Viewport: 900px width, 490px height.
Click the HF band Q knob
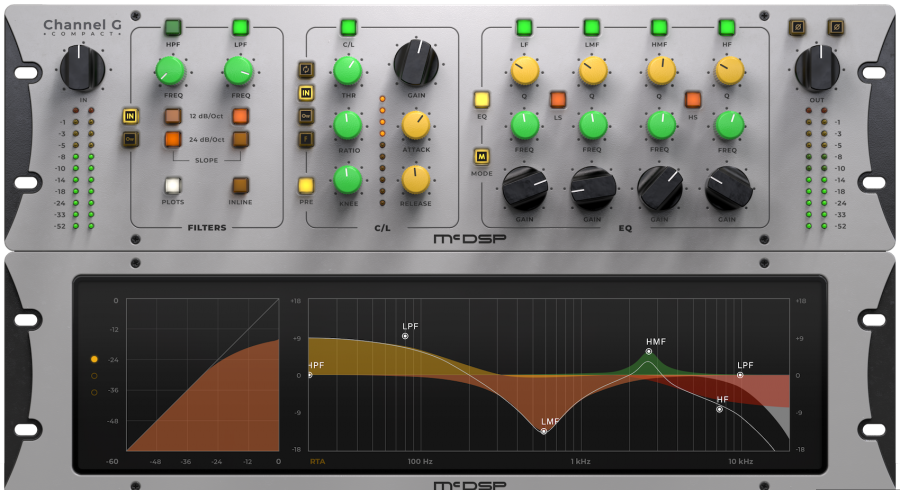[728, 71]
